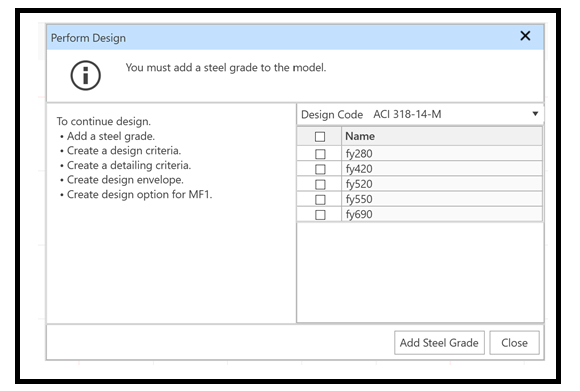
Task: Click the Close button
Action: (x=514, y=343)
